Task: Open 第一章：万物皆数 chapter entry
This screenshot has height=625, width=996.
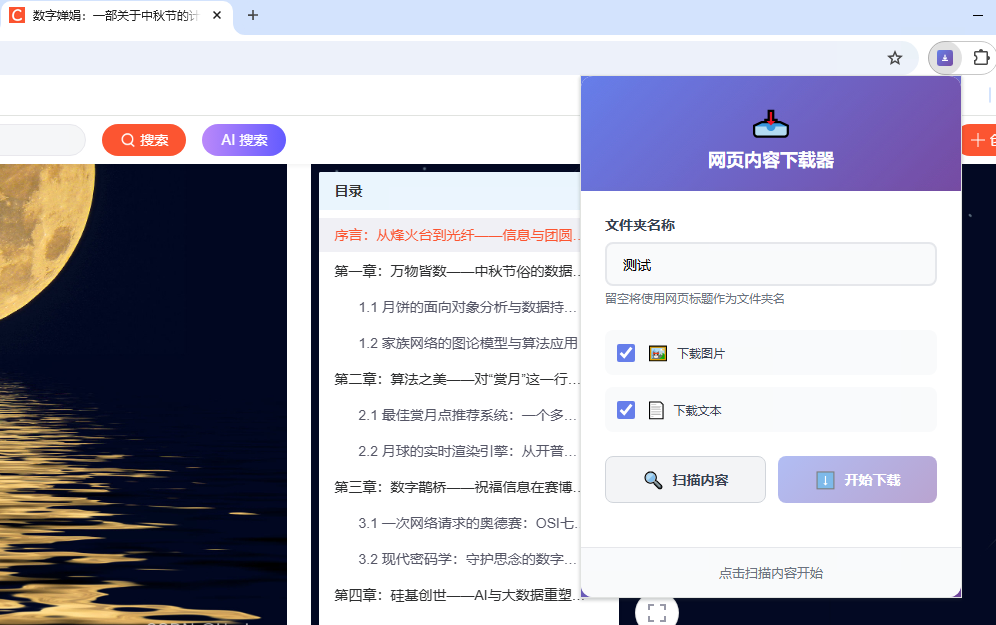Action: click(x=457, y=271)
